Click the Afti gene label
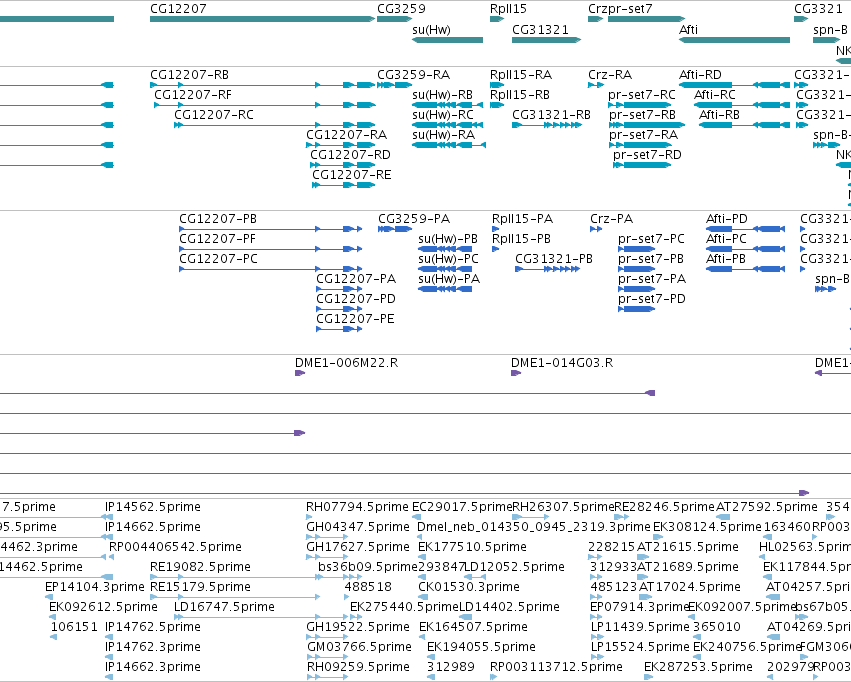This screenshot has height=682, width=851. pos(688,29)
